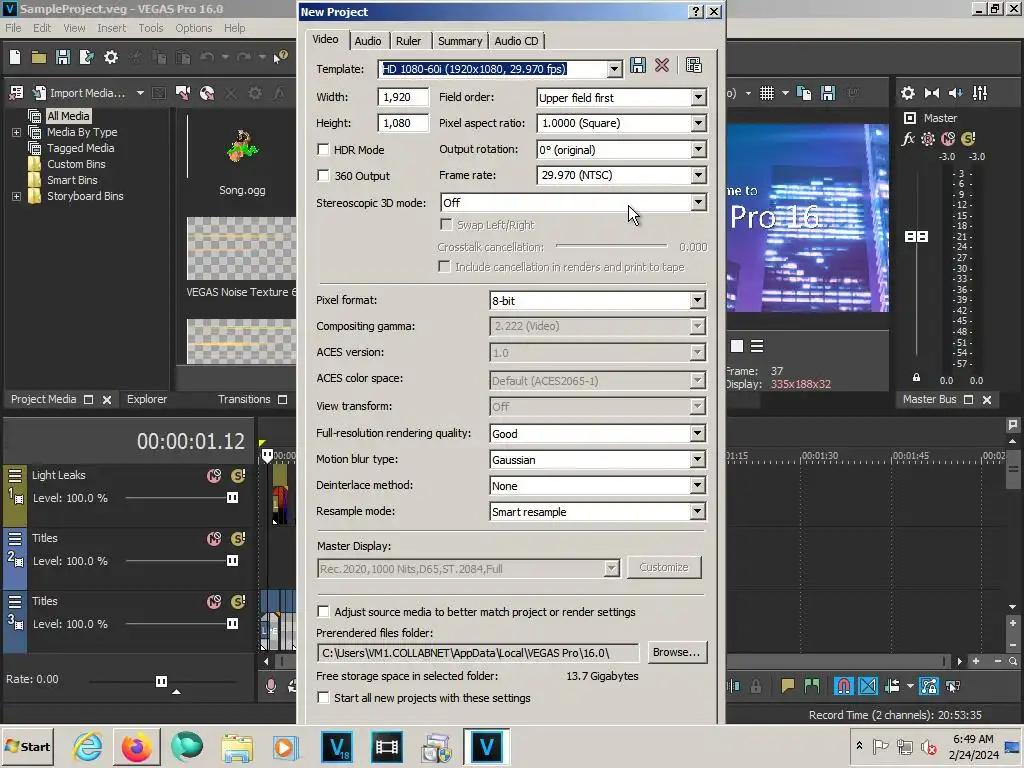Click the Light Leaks track solo icon
Image resolution: width=1024 pixels, height=768 pixels.
[x=238, y=475]
